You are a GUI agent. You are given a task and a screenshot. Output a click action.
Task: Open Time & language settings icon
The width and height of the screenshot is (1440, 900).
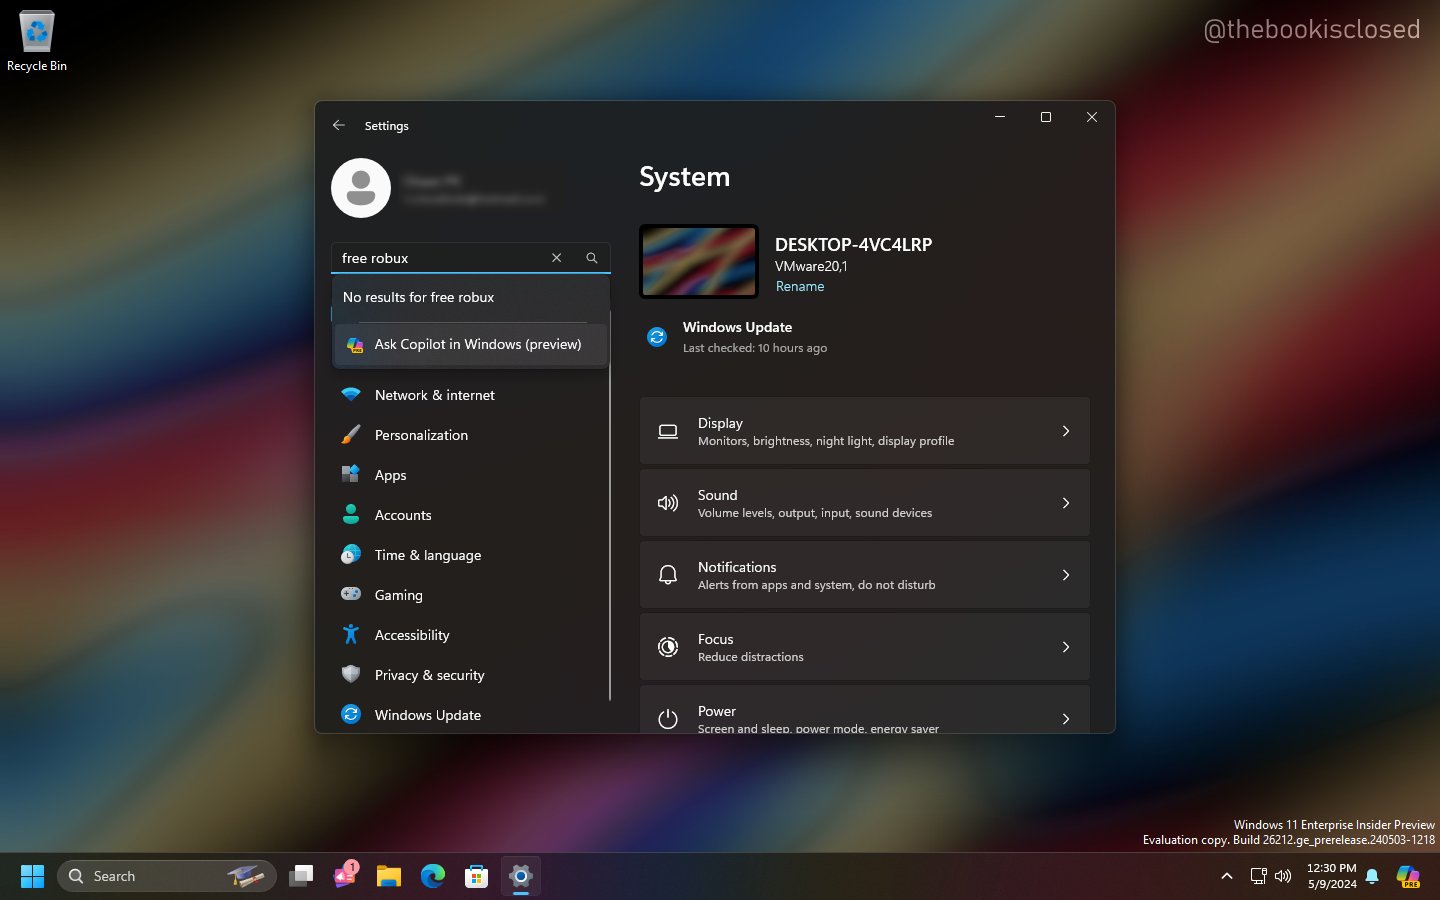(x=351, y=555)
